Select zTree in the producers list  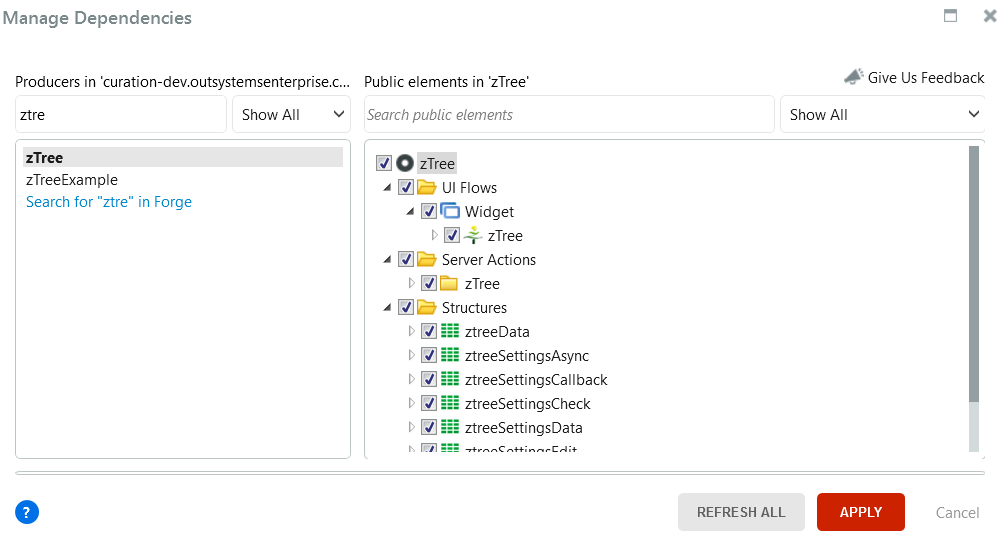click(183, 157)
